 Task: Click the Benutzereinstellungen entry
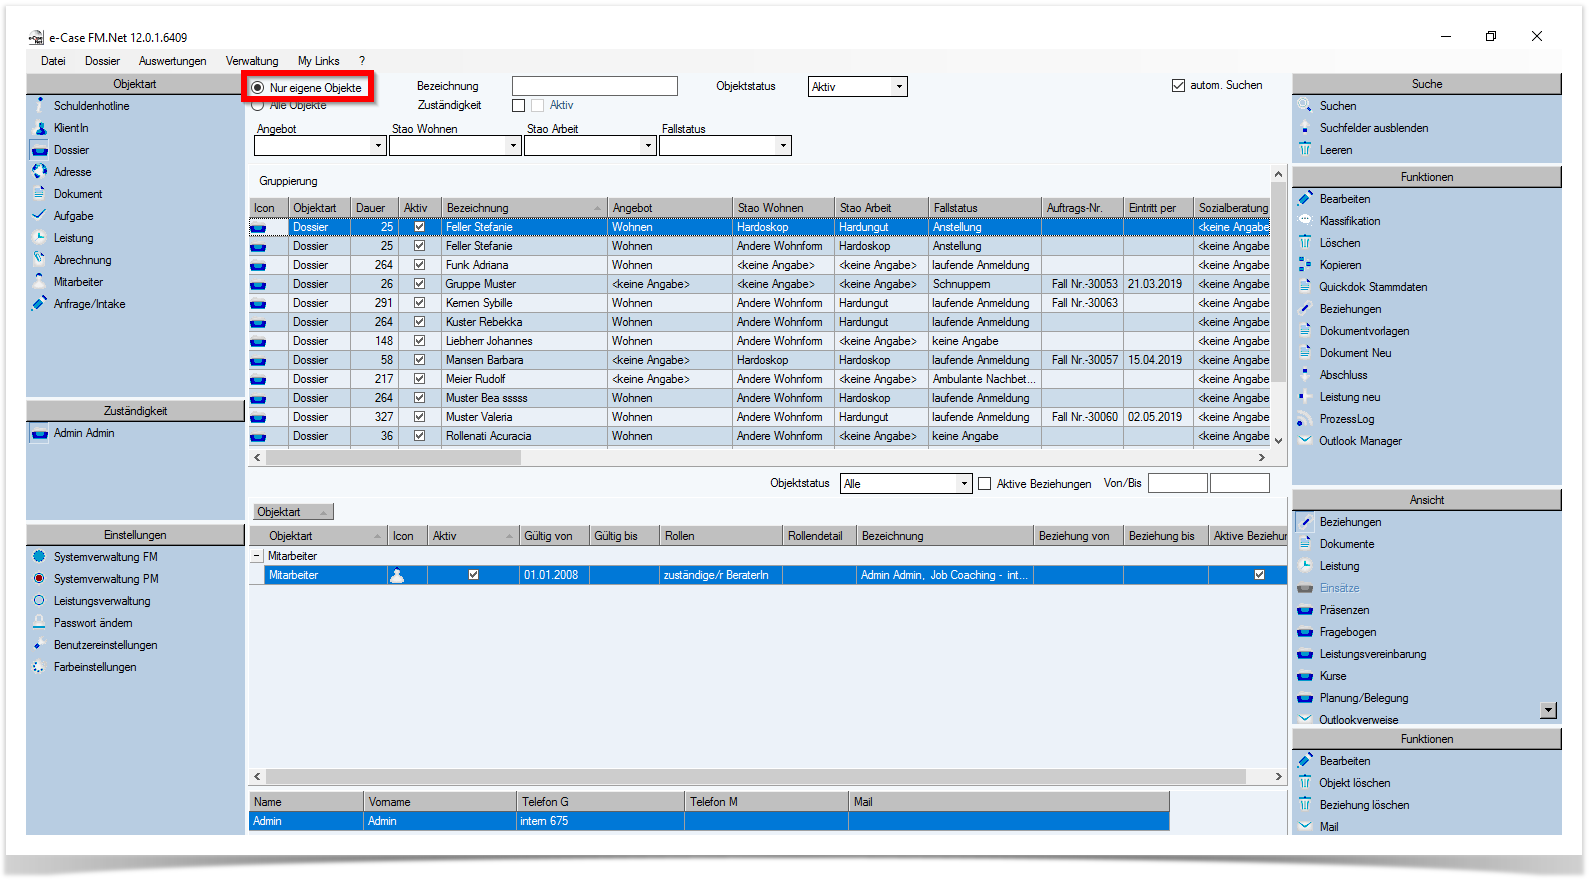[105, 645]
